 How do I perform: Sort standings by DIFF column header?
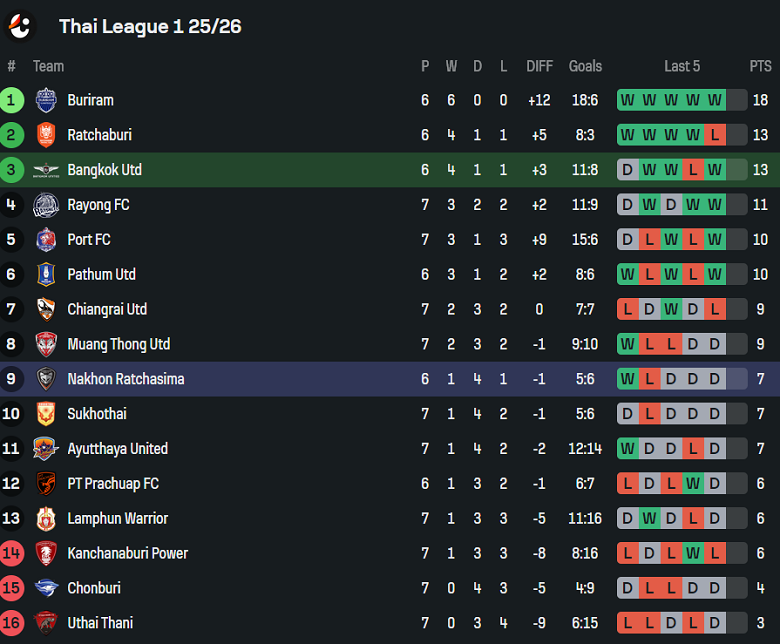539,66
